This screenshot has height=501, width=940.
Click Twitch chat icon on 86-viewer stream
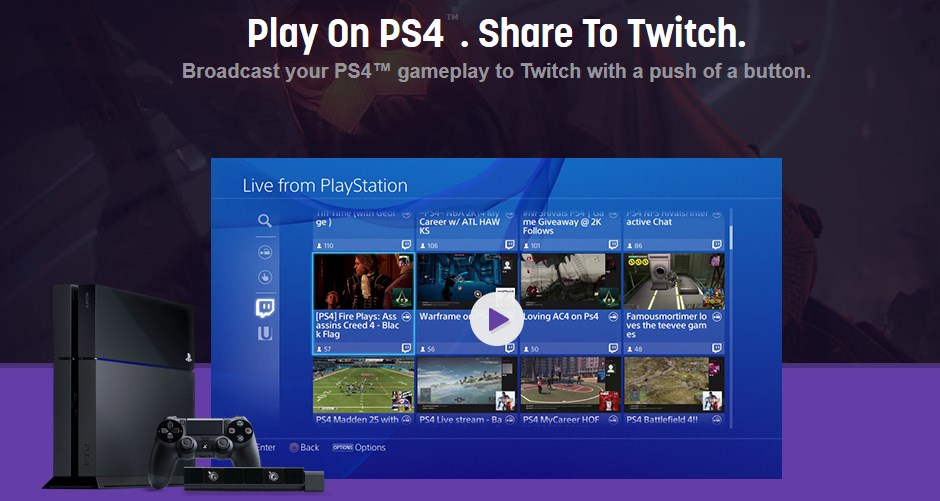coord(717,245)
